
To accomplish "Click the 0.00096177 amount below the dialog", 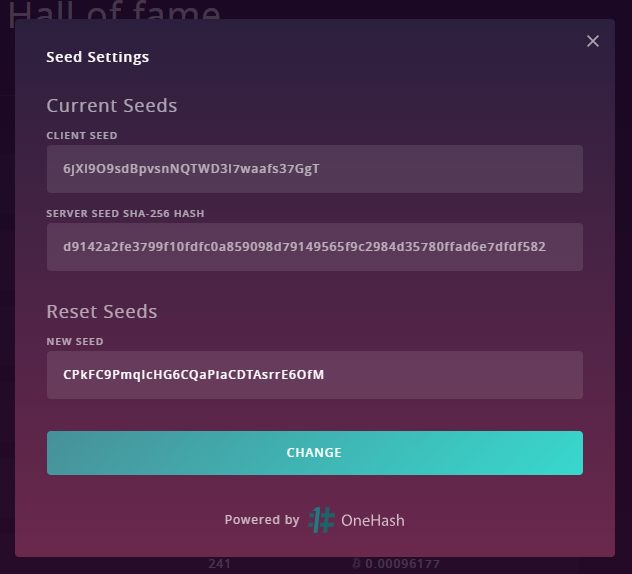I will (x=402, y=563).
